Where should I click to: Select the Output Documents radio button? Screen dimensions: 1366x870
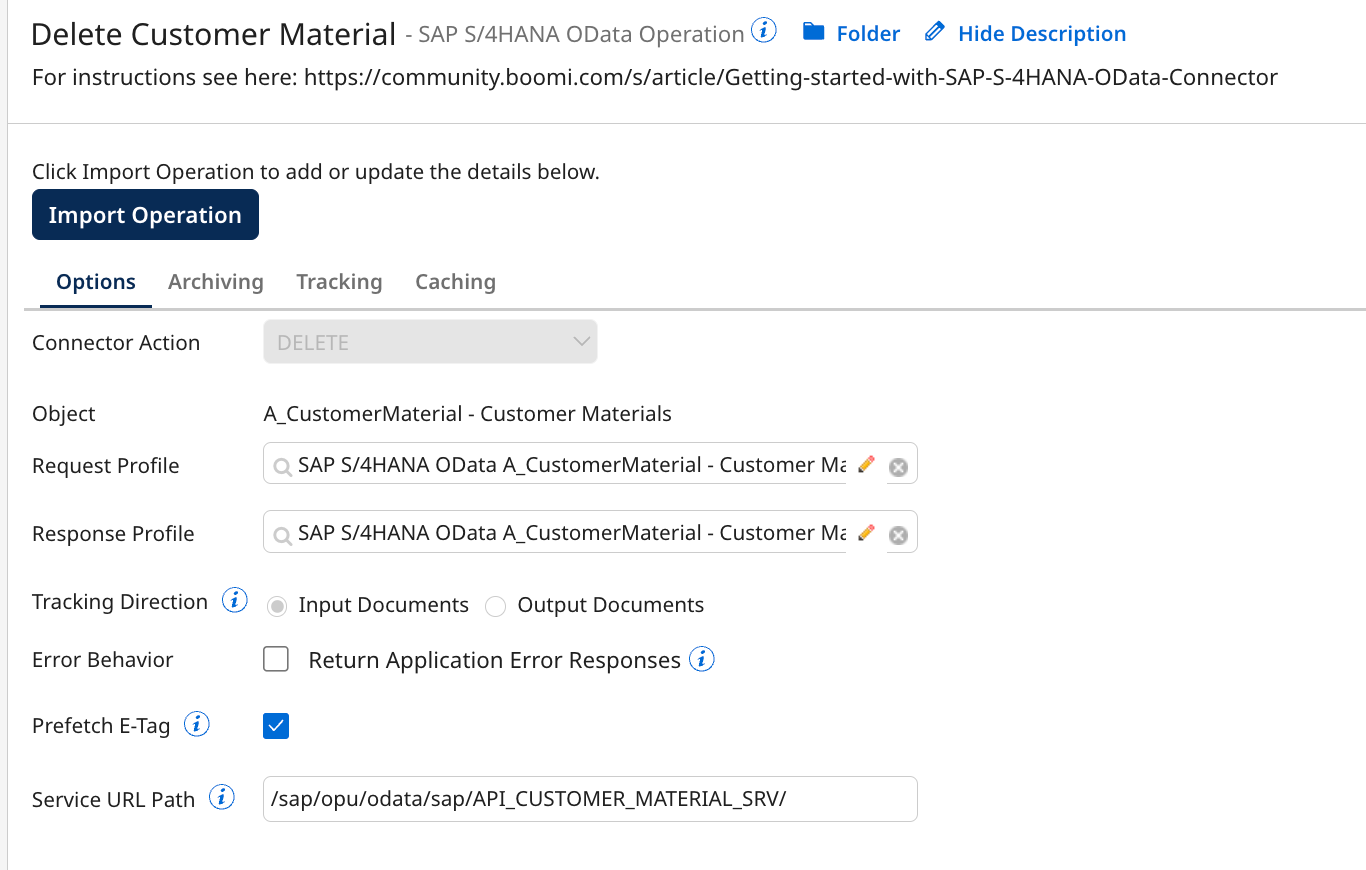(x=495, y=605)
